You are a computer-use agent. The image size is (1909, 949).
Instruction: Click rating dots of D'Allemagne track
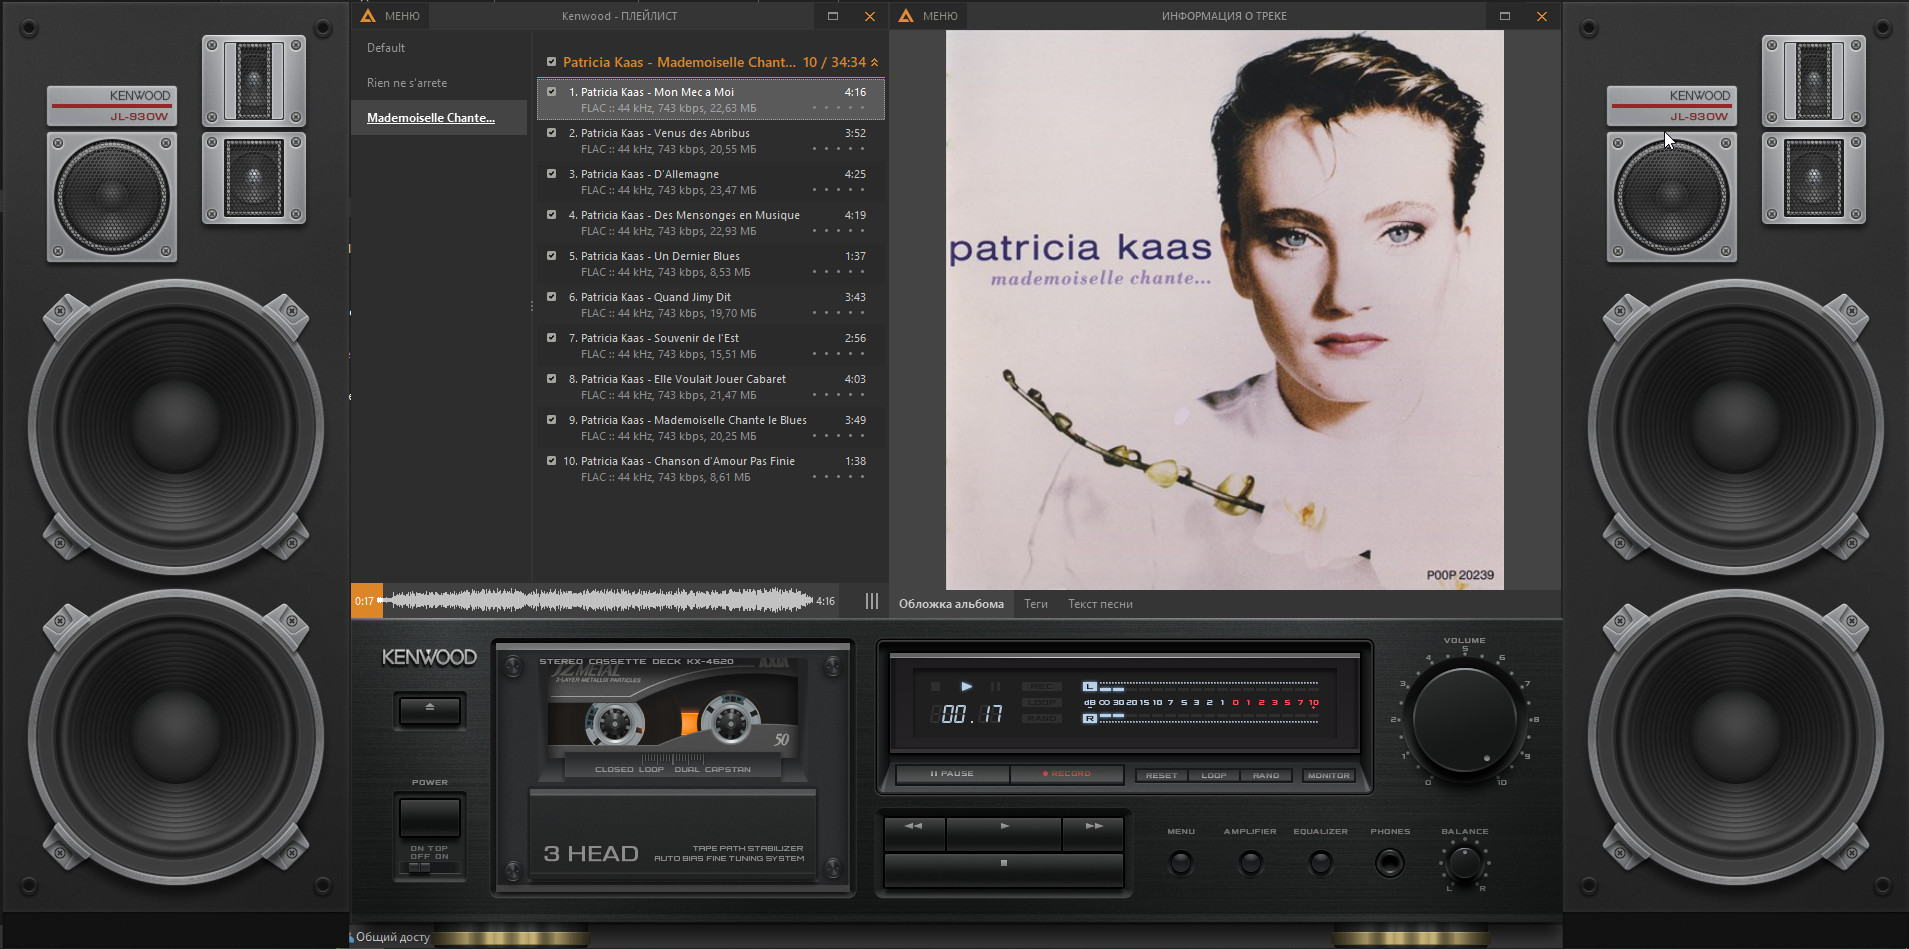[838, 190]
